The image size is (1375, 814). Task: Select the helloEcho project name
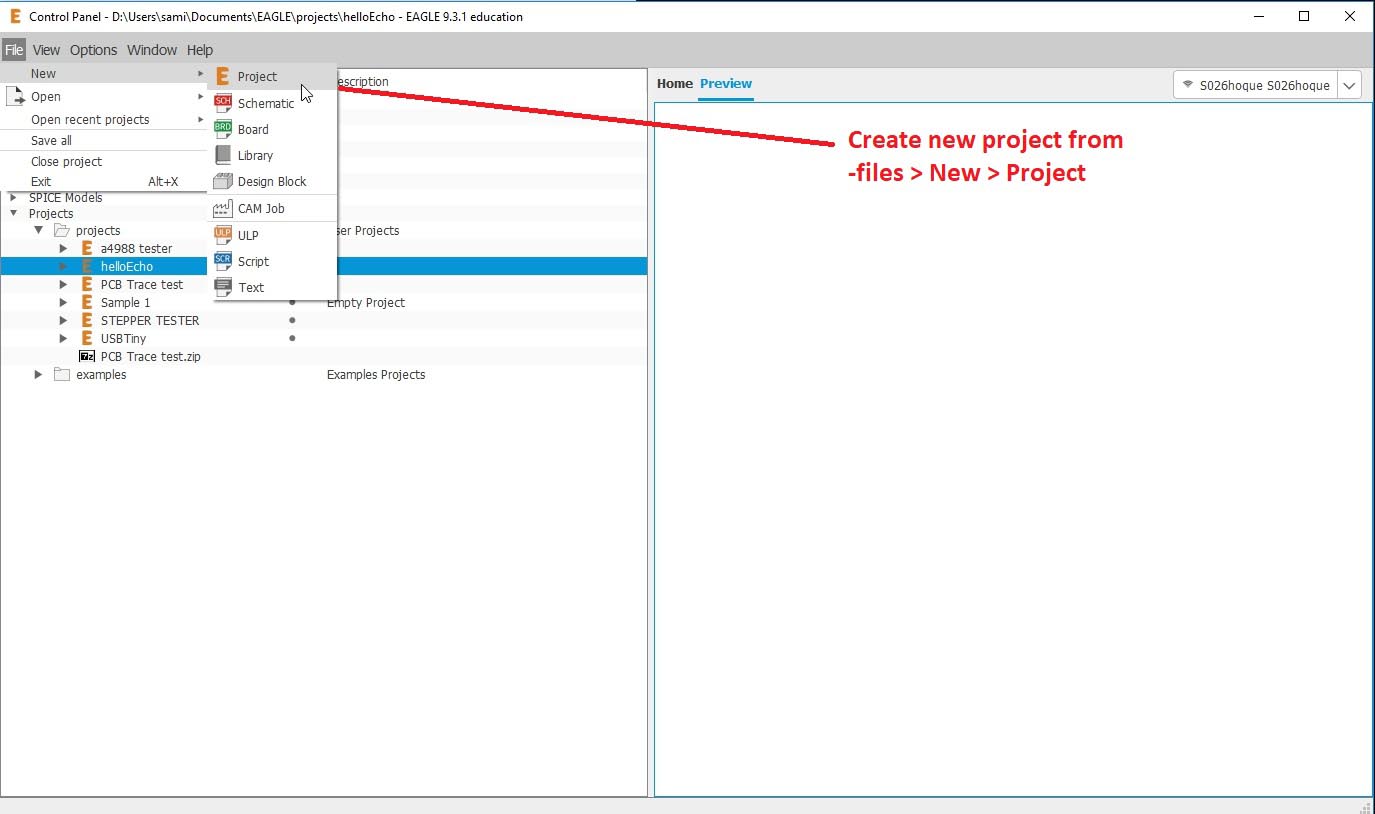[x=127, y=267]
